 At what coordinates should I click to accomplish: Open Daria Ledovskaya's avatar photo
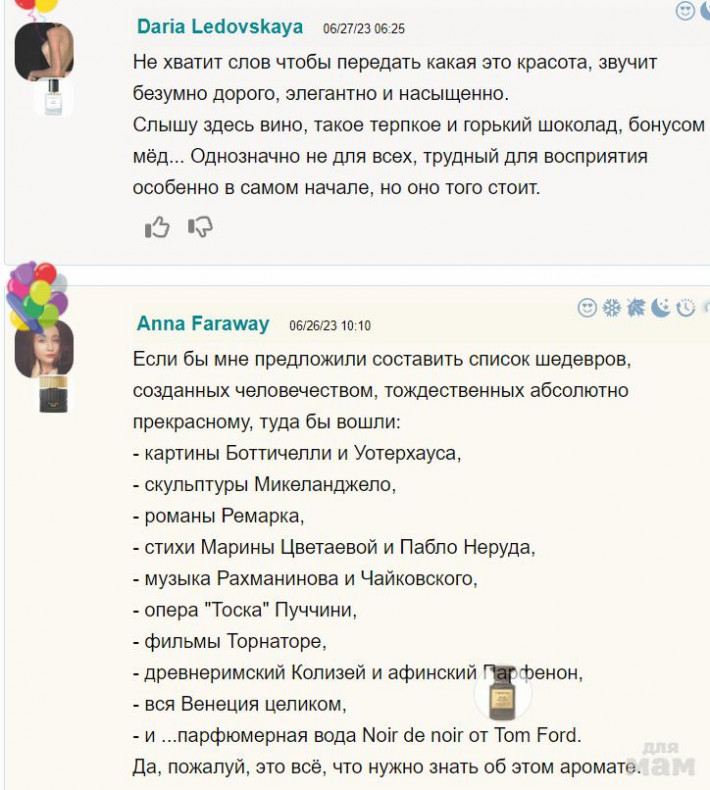point(43,51)
